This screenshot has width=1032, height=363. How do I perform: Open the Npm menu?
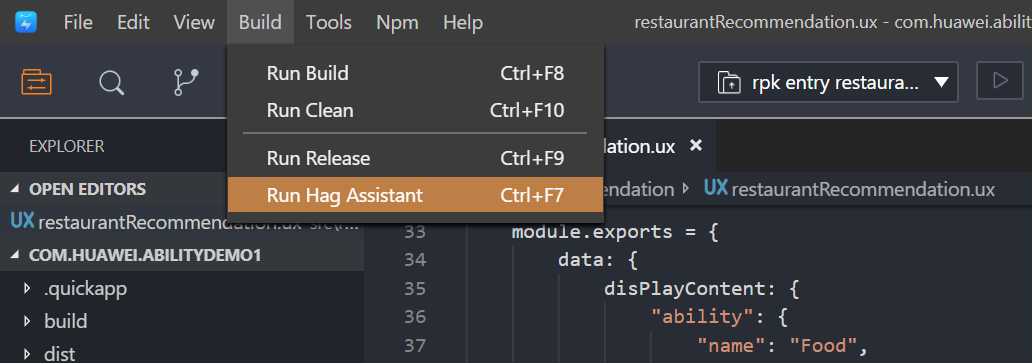click(397, 22)
